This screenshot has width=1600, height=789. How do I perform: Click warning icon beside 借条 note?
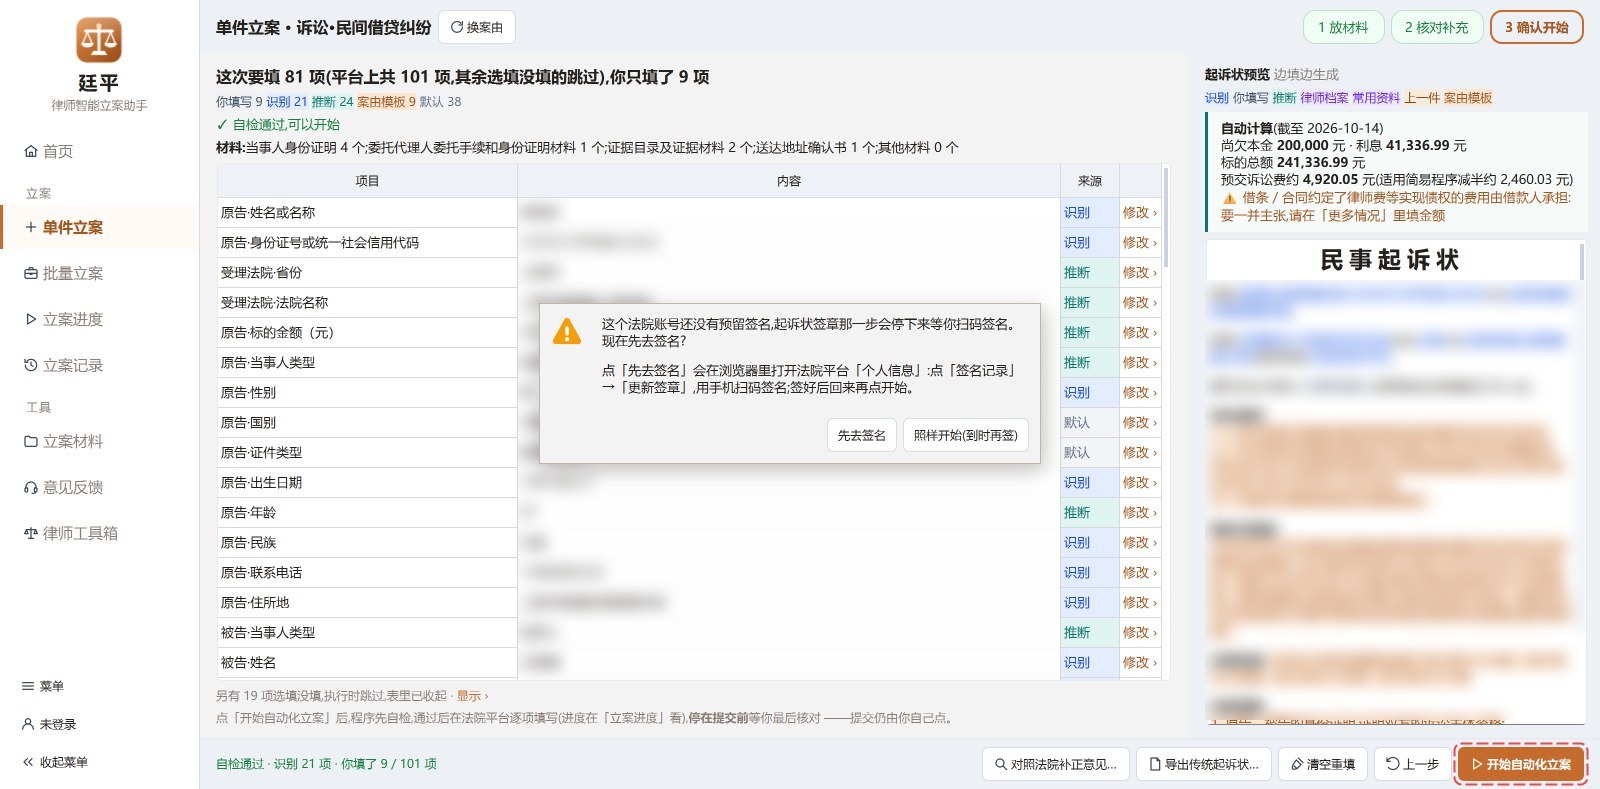pyautogui.click(x=1229, y=198)
